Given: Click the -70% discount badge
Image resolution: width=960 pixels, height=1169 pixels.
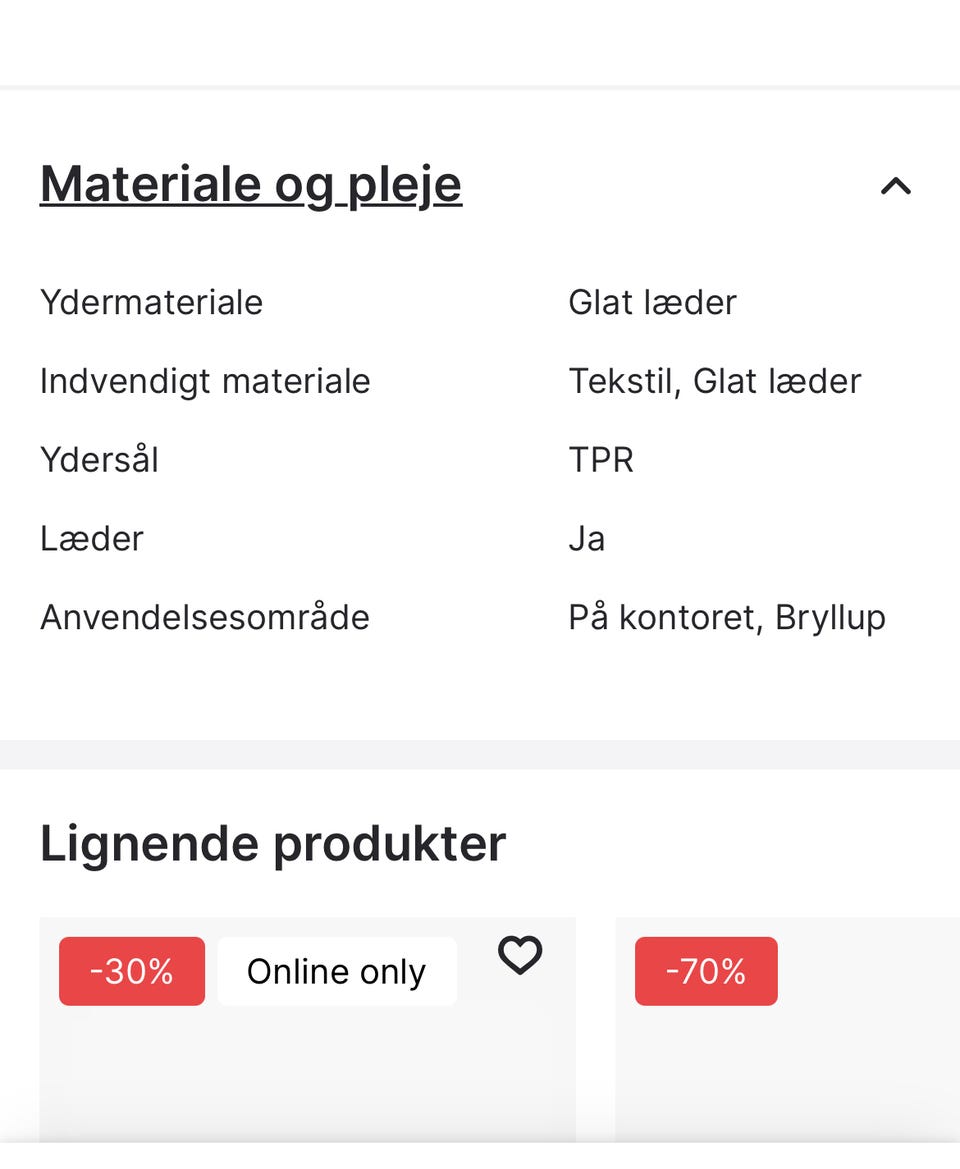Looking at the screenshot, I should pyautogui.click(x=706, y=971).
